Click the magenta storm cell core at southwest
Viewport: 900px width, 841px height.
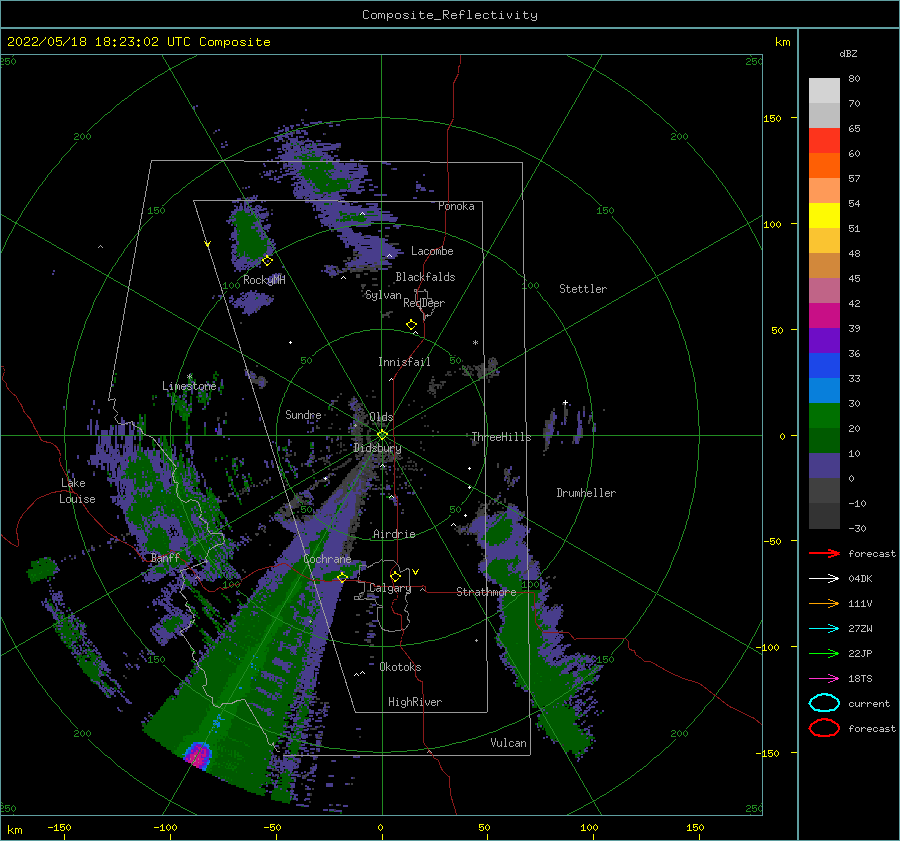click(199, 754)
